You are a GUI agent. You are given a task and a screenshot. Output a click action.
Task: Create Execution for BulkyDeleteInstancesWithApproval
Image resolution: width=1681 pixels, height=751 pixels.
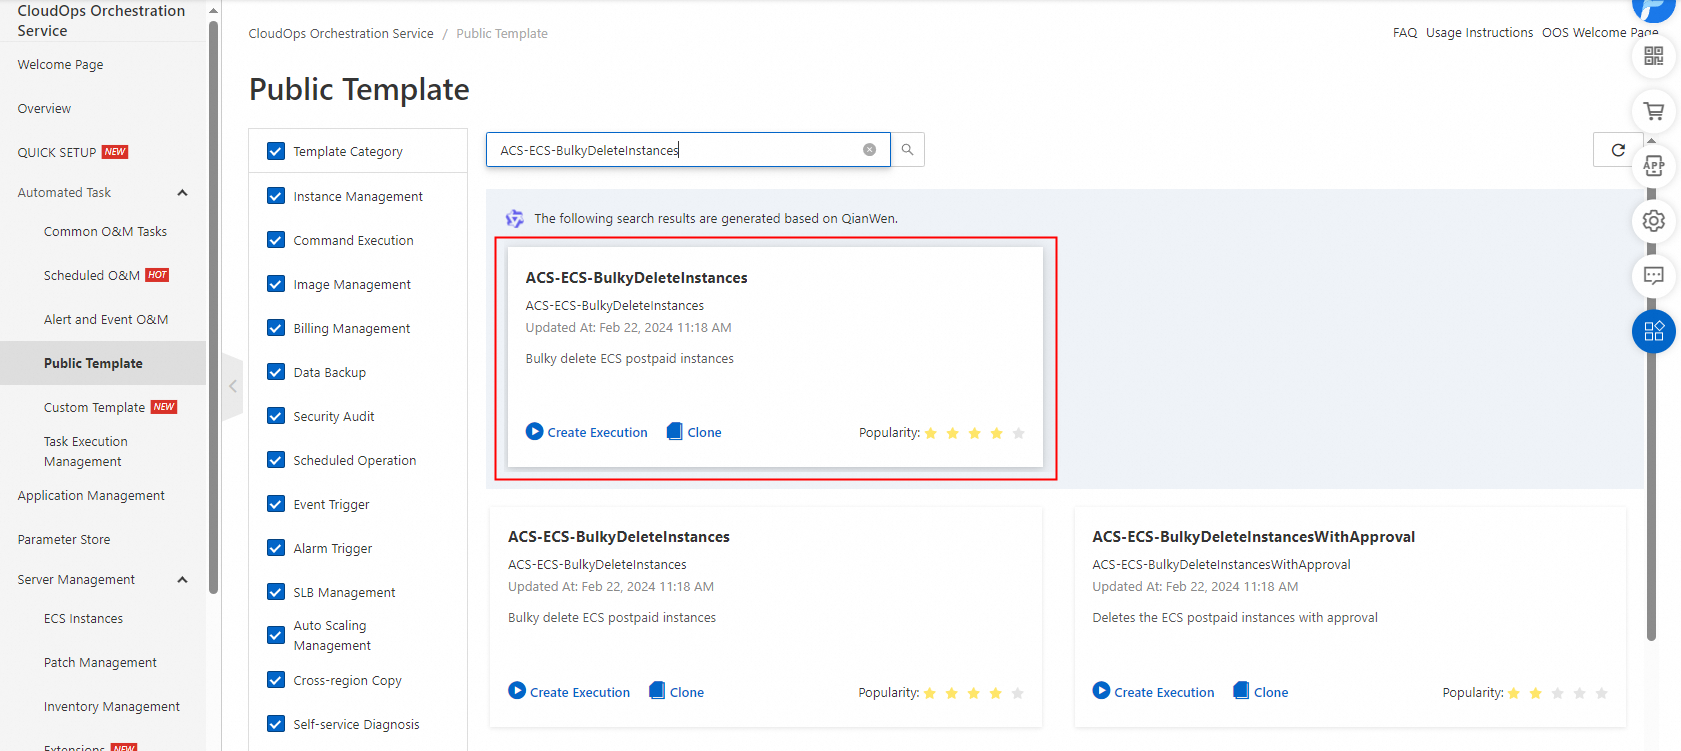click(1164, 692)
